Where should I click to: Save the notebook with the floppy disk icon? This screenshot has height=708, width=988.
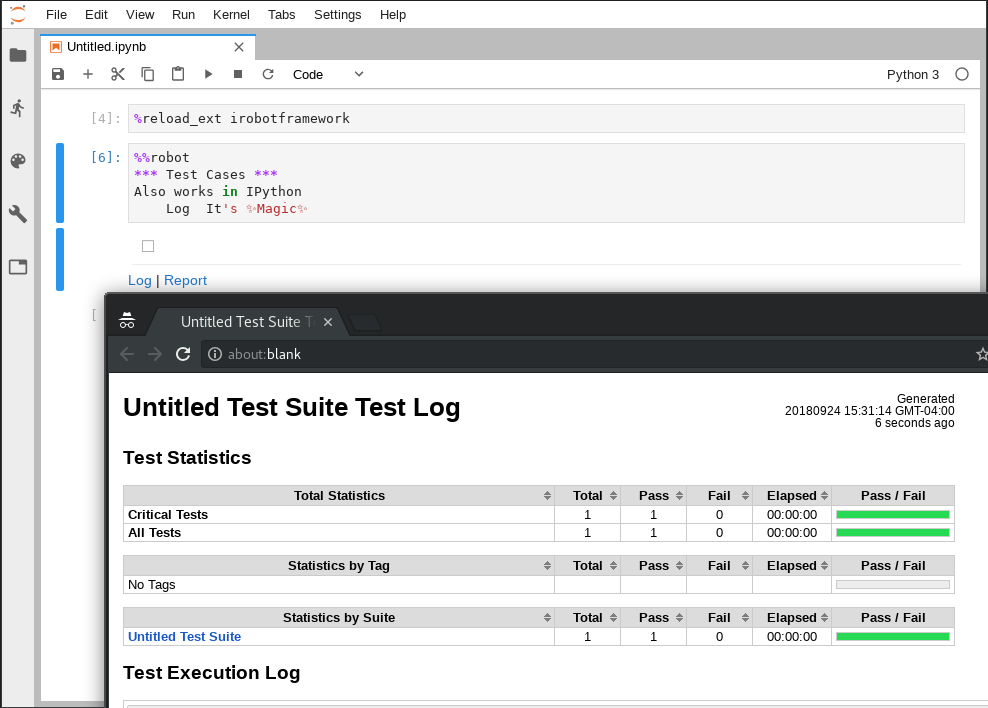58,74
